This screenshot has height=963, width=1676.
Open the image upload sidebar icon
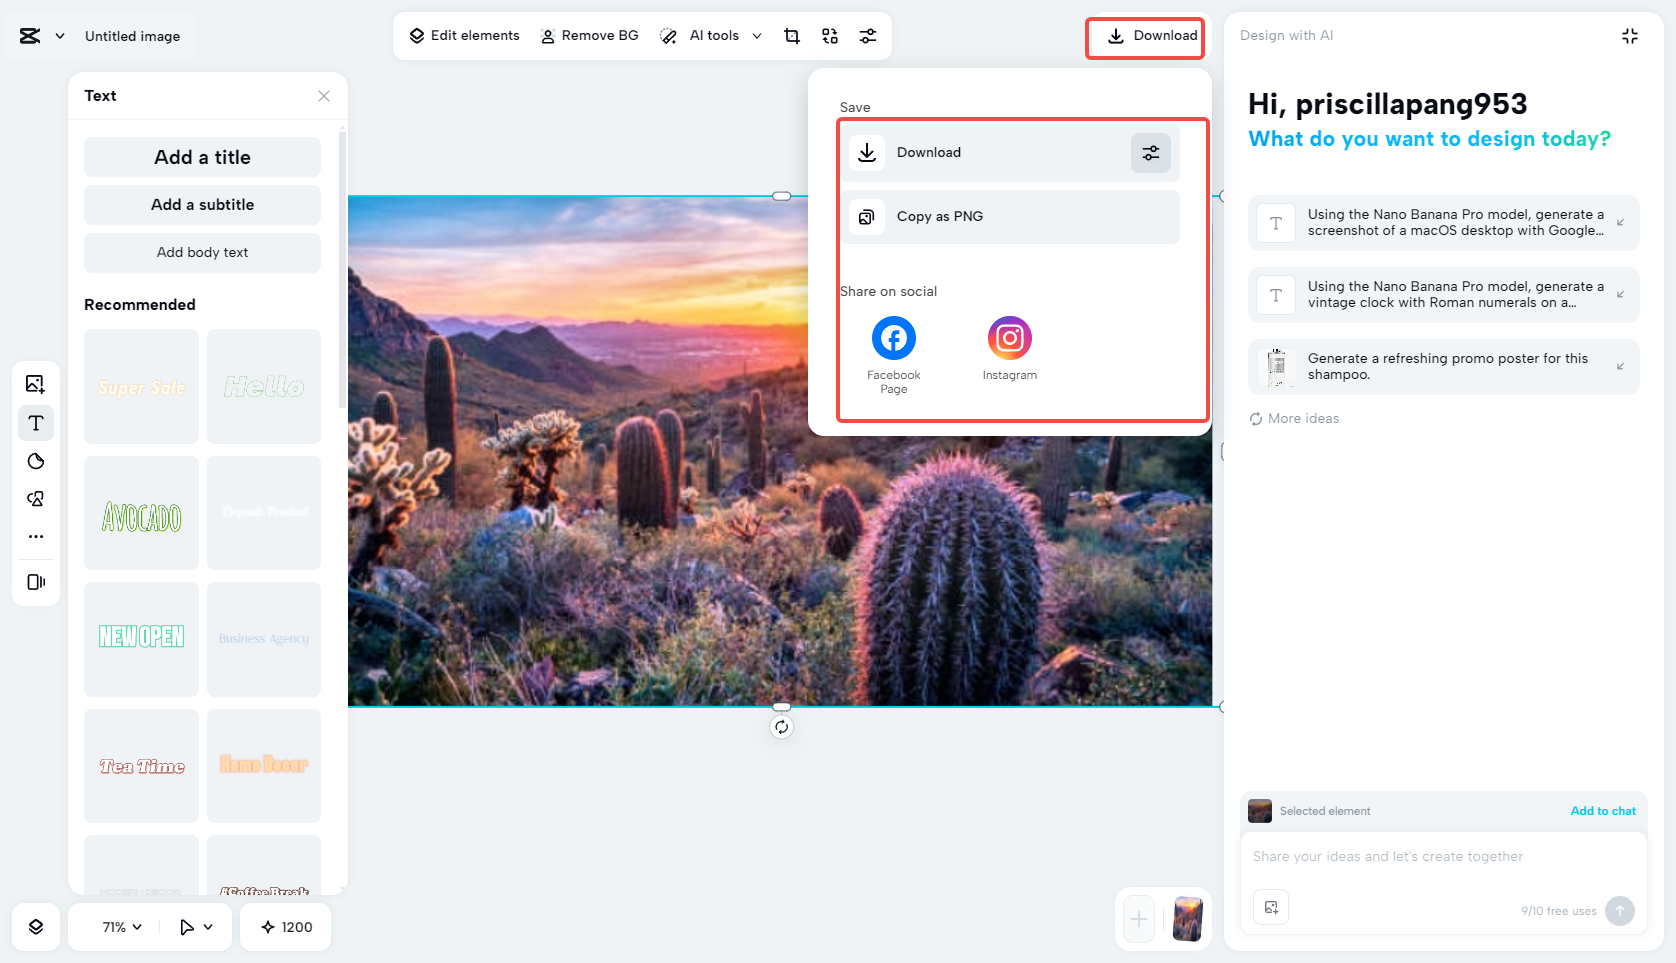36,384
